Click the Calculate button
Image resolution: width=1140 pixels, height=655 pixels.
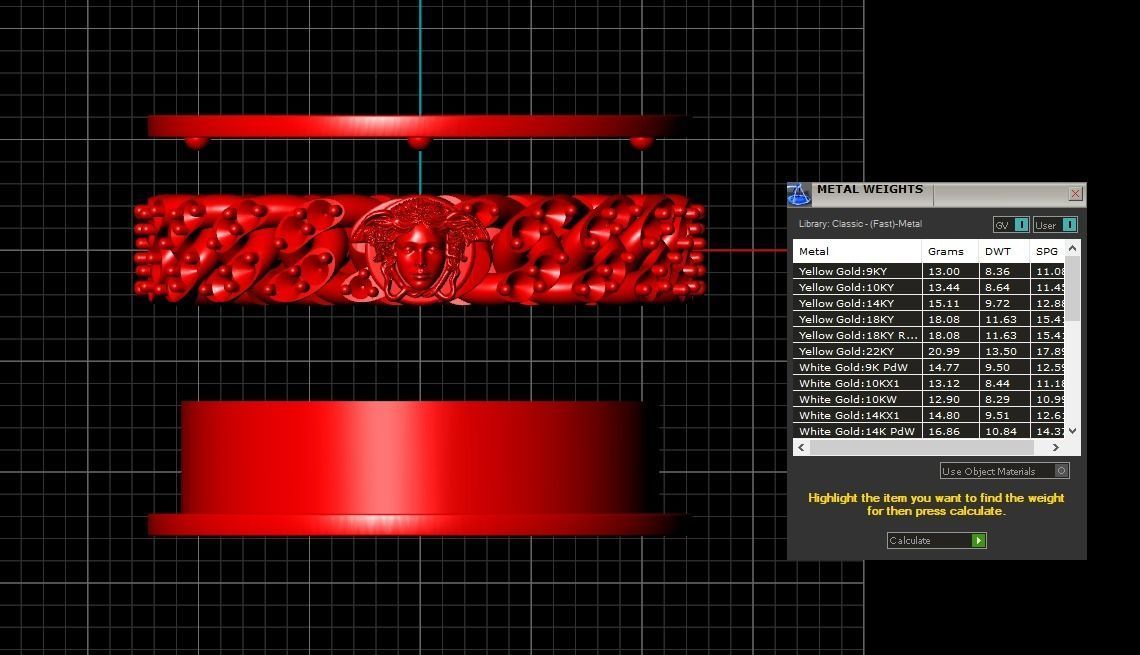pos(936,540)
